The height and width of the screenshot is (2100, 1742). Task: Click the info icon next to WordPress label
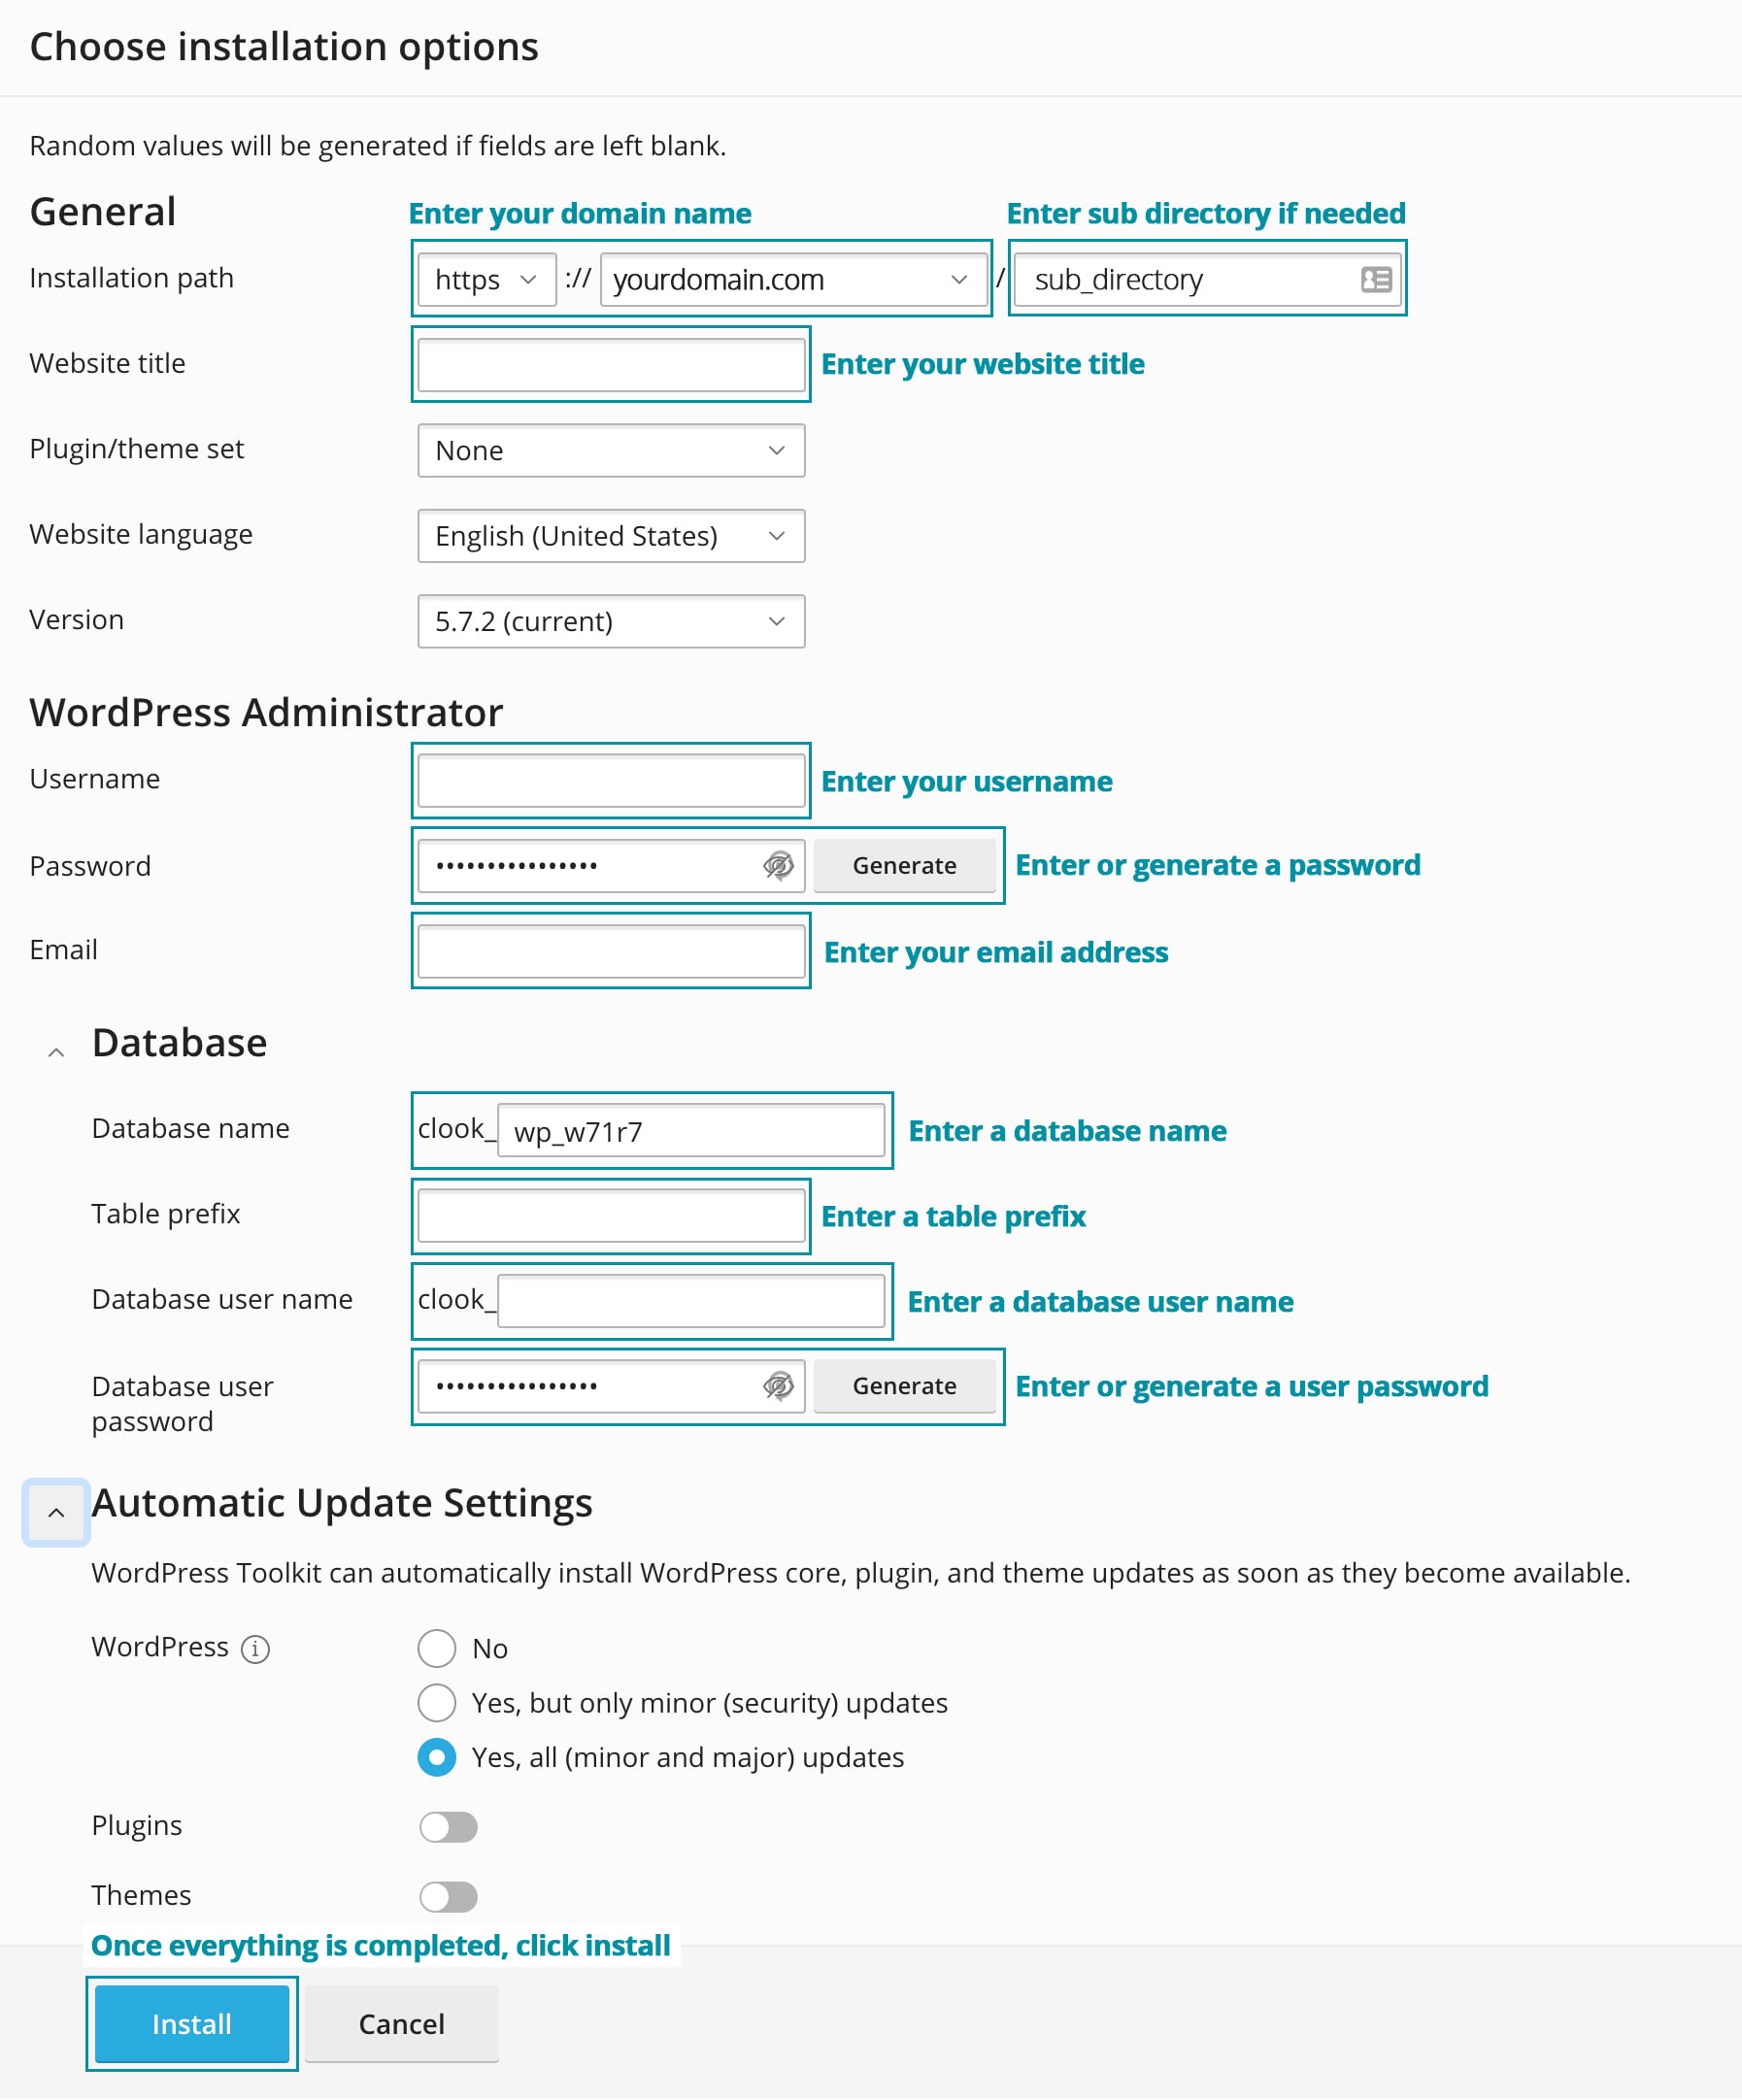pos(257,1647)
